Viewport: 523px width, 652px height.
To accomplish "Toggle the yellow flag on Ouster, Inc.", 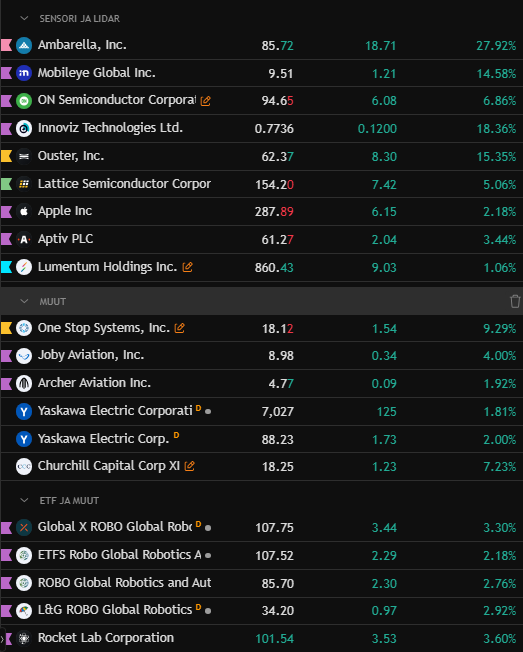I will (x=6, y=156).
